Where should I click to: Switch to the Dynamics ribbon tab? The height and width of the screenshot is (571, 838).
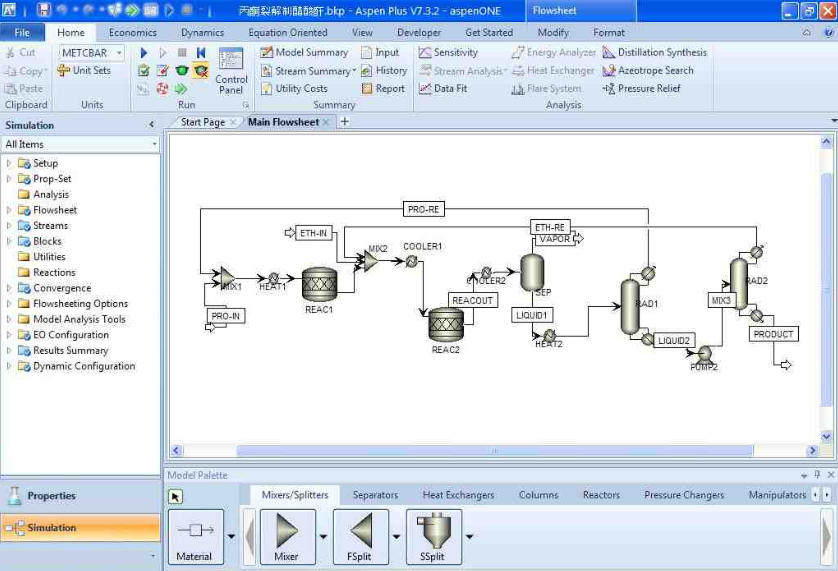tap(203, 33)
